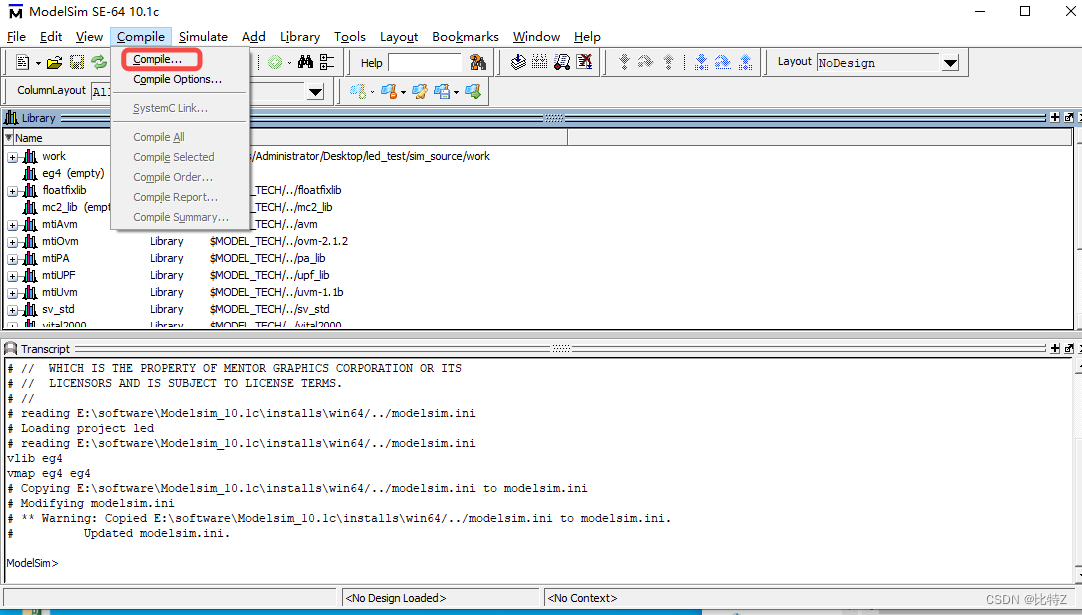Viewport: 1082px width, 615px height.
Task: Create a new document via the New icon
Action: (20, 61)
